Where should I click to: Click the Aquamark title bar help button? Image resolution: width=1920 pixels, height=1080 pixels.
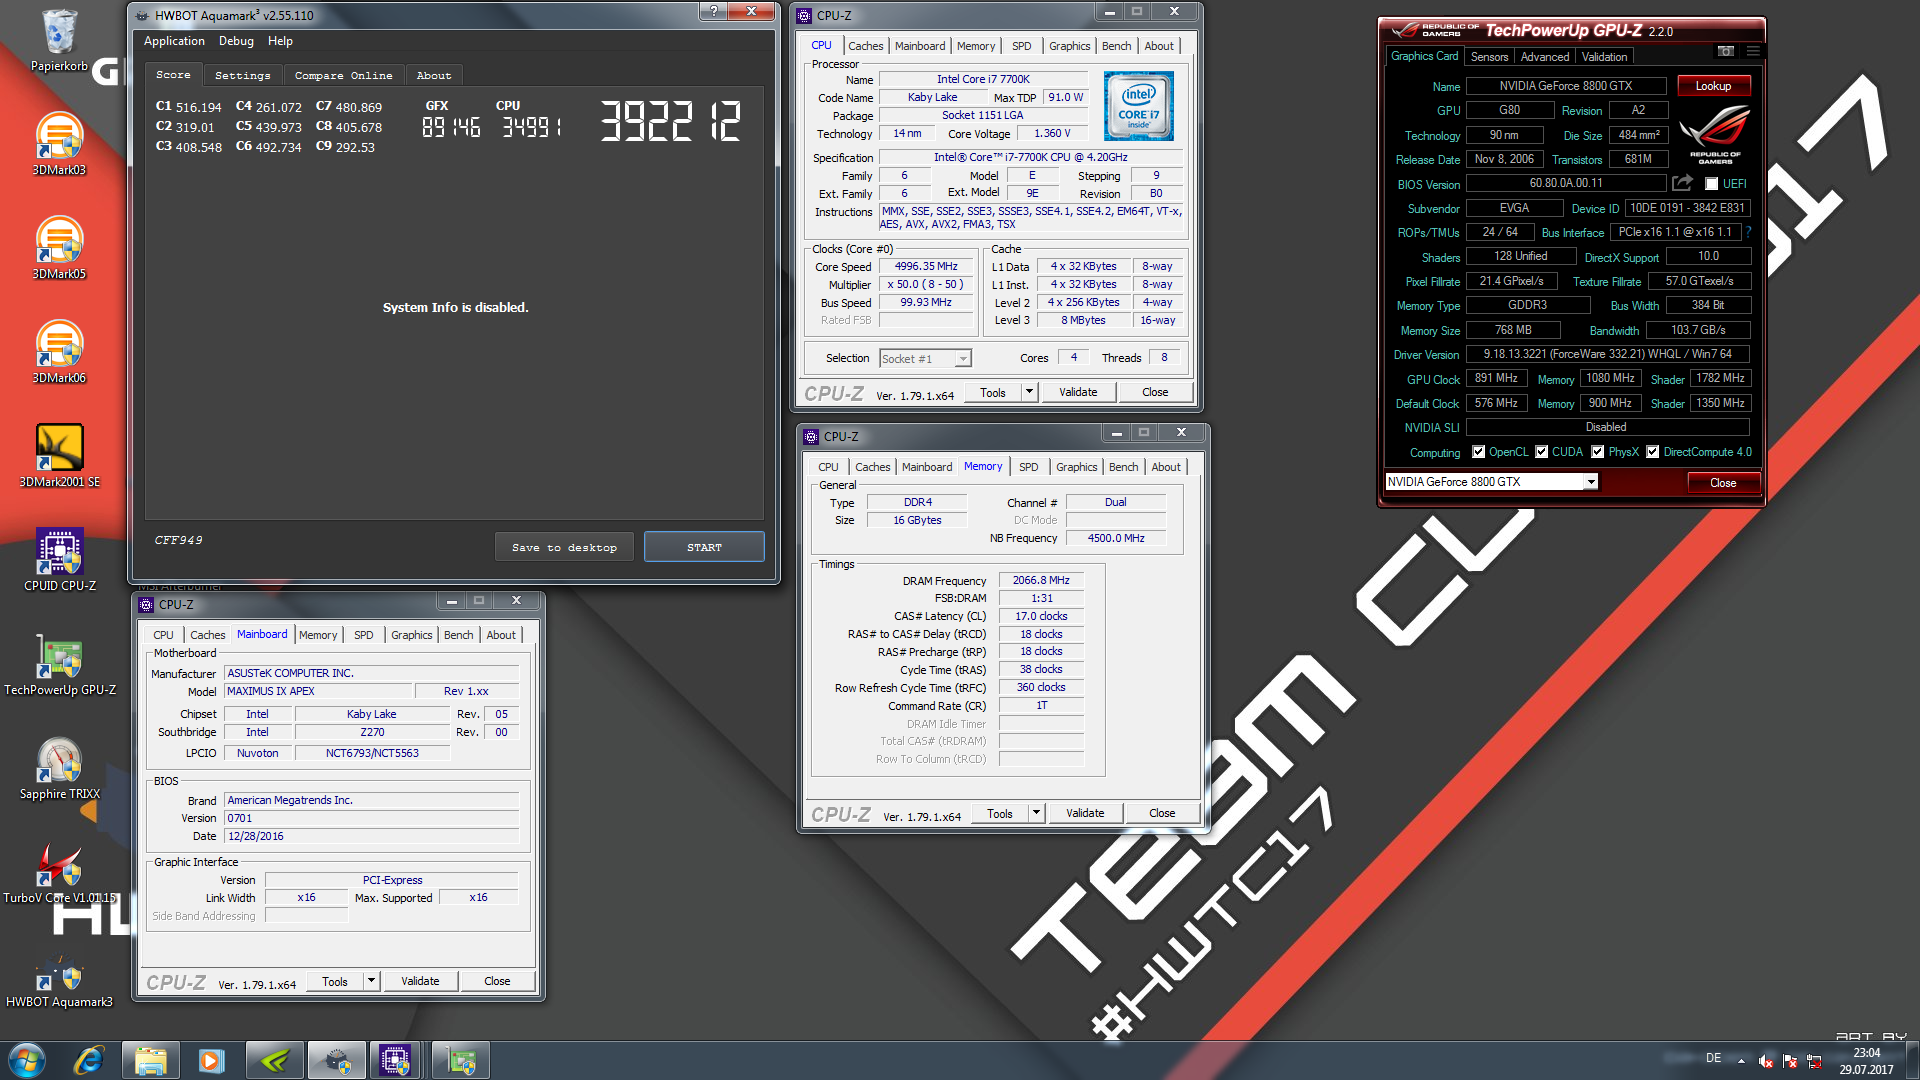click(x=713, y=11)
